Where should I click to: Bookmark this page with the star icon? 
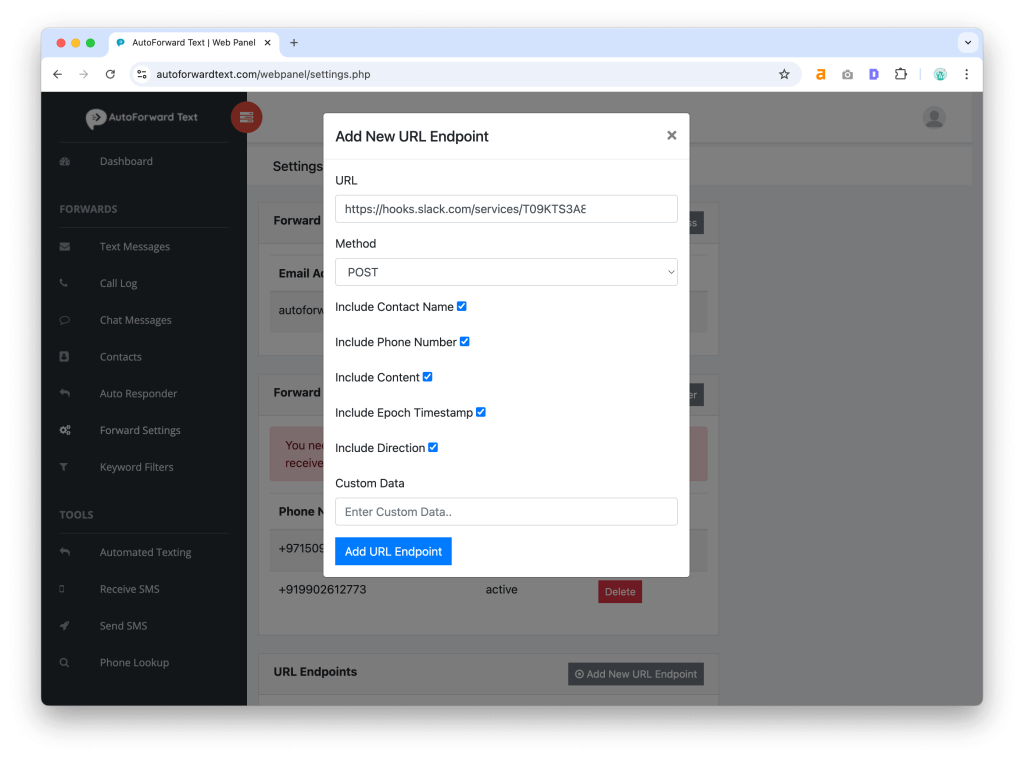784,74
